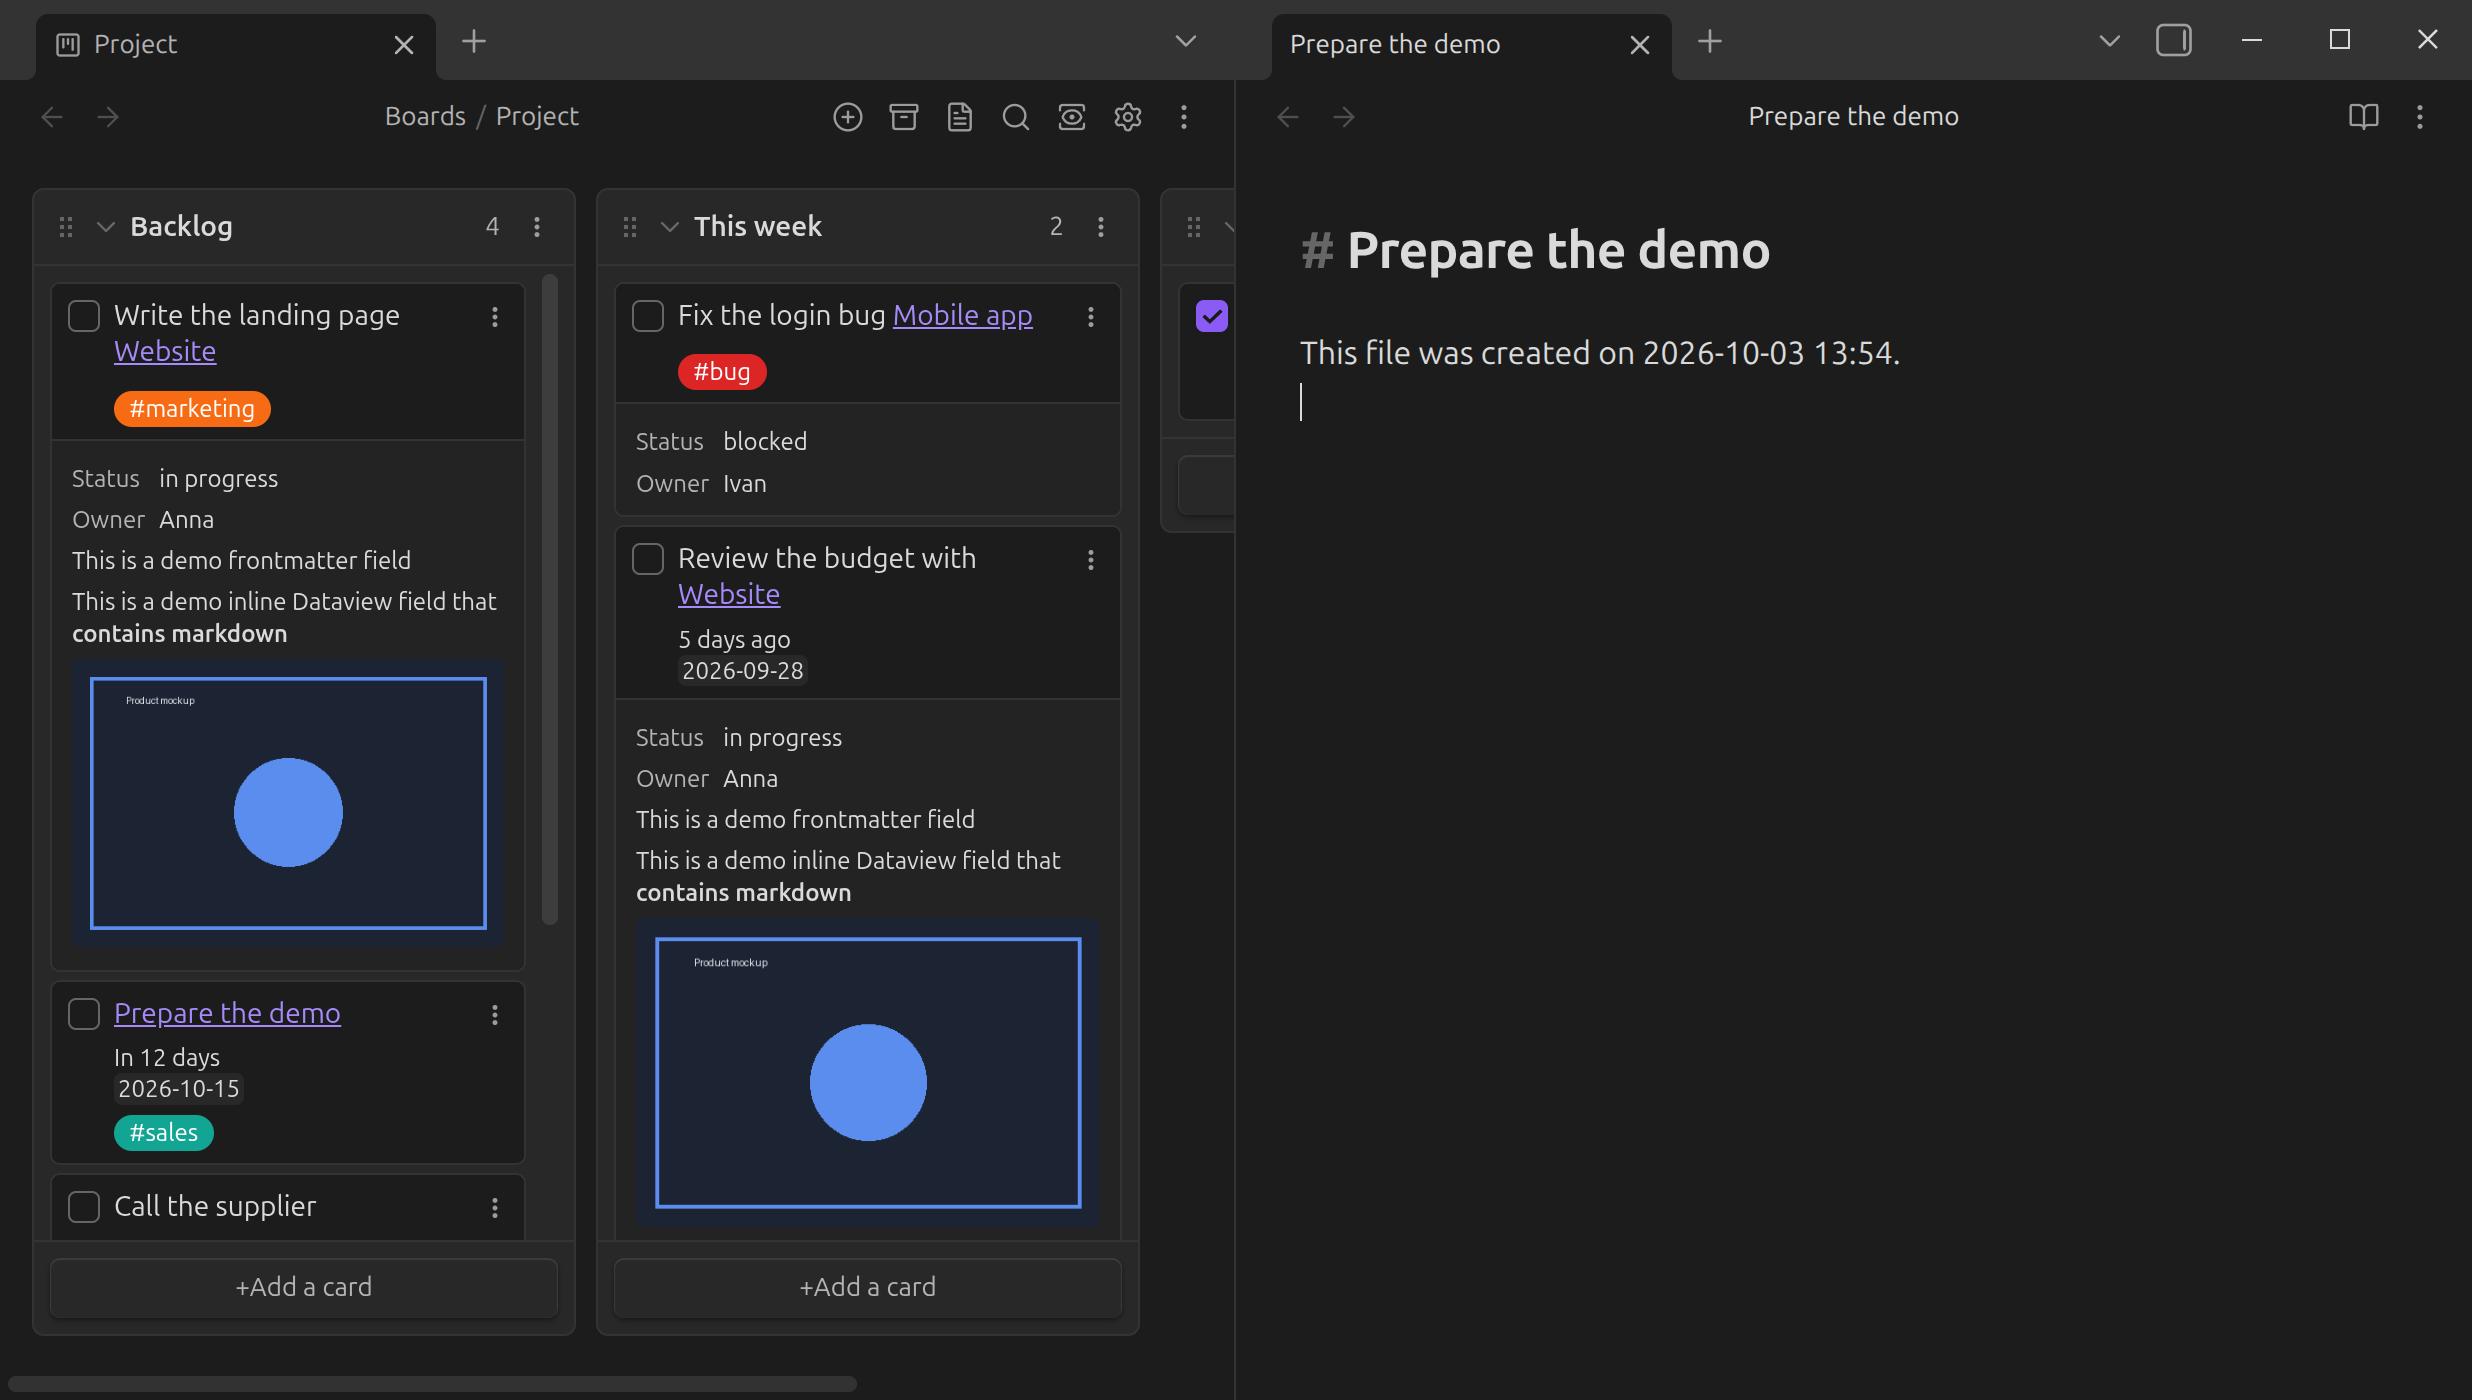Viewport: 2472px width, 1400px height.
Task: Open the Prepare the demo card link
Action: tap(227, 1013)
